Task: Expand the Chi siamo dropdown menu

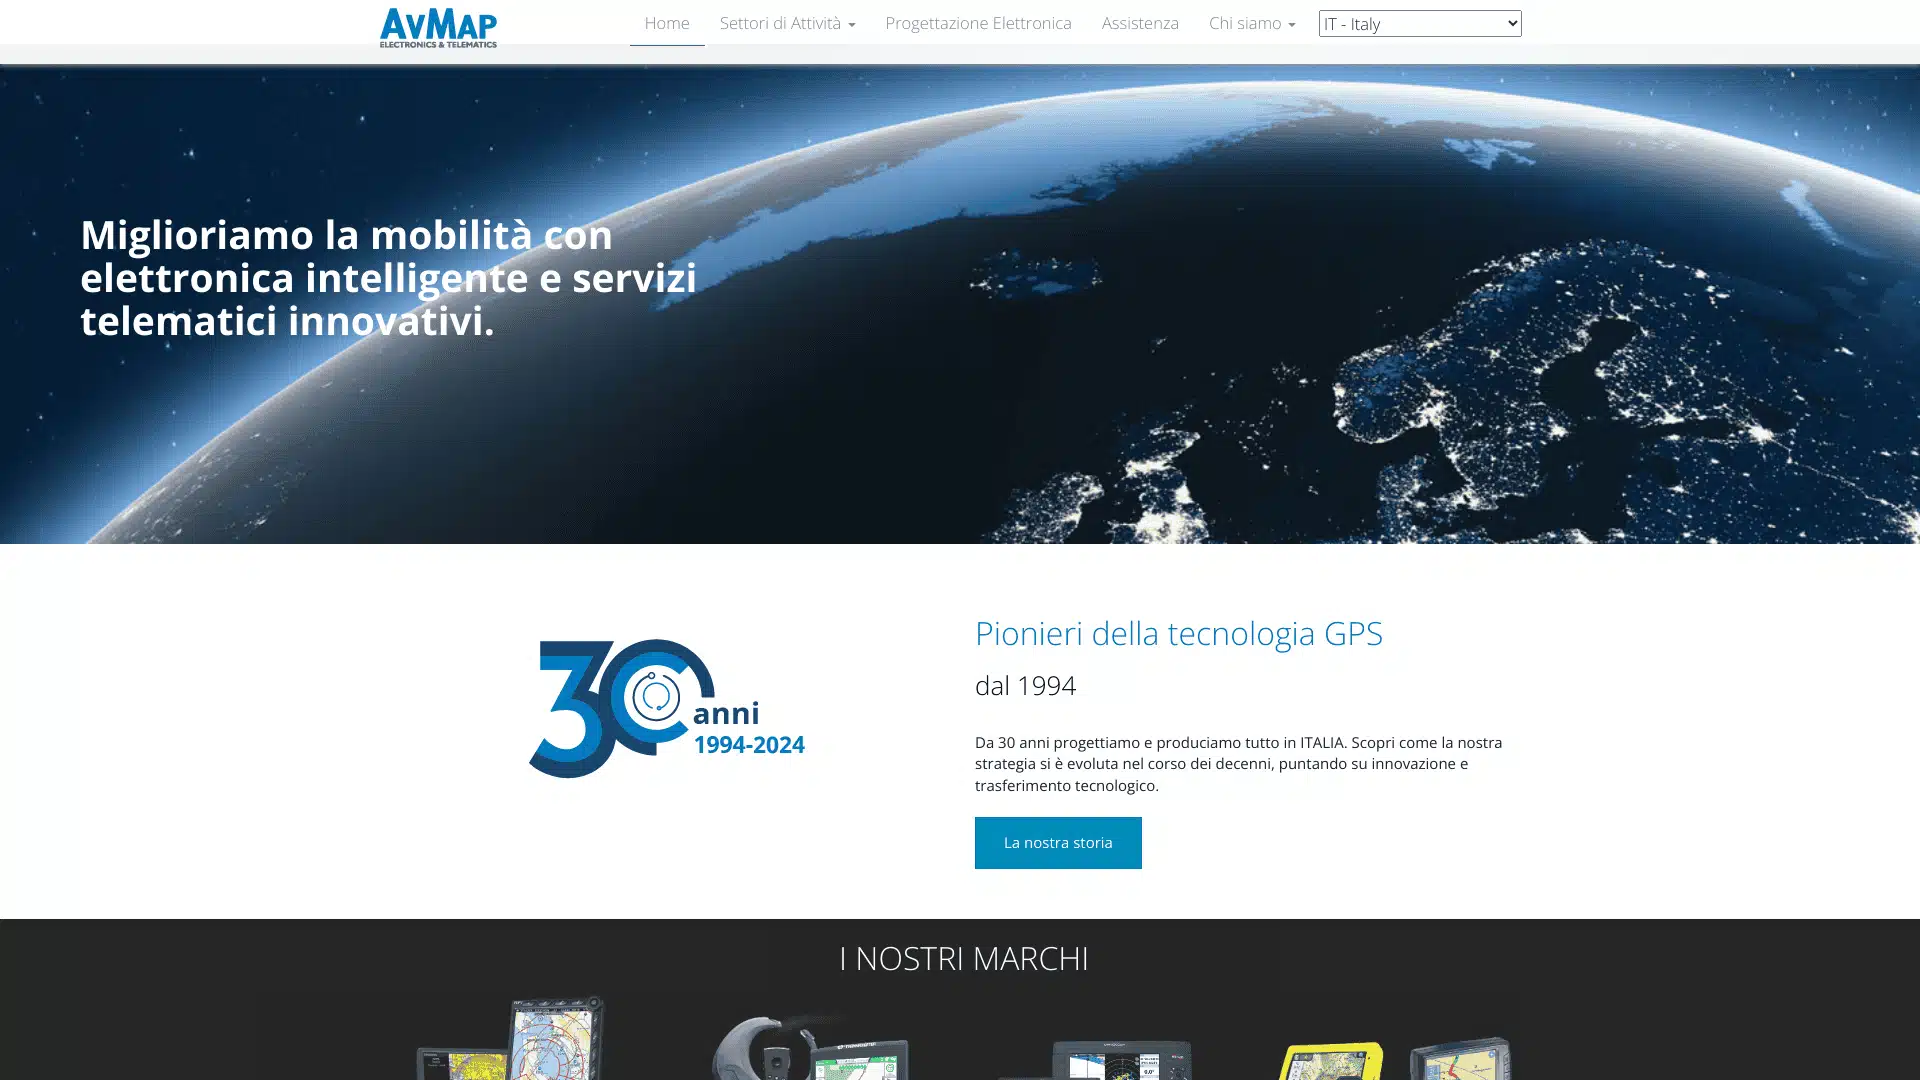Action: tap(1250, 23)
